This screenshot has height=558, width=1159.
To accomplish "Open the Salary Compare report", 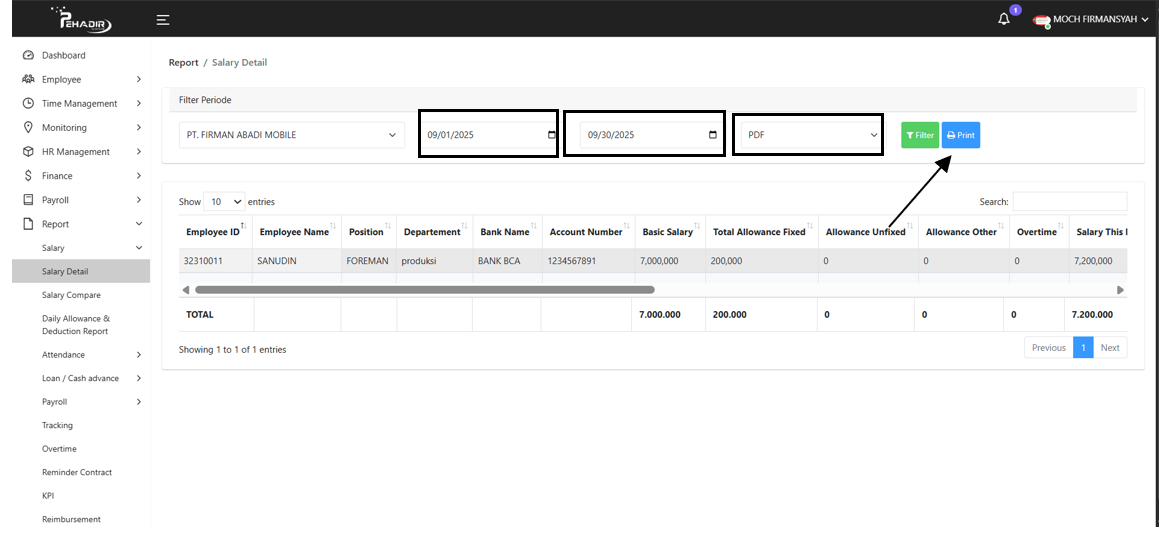I will pos(71,295).
